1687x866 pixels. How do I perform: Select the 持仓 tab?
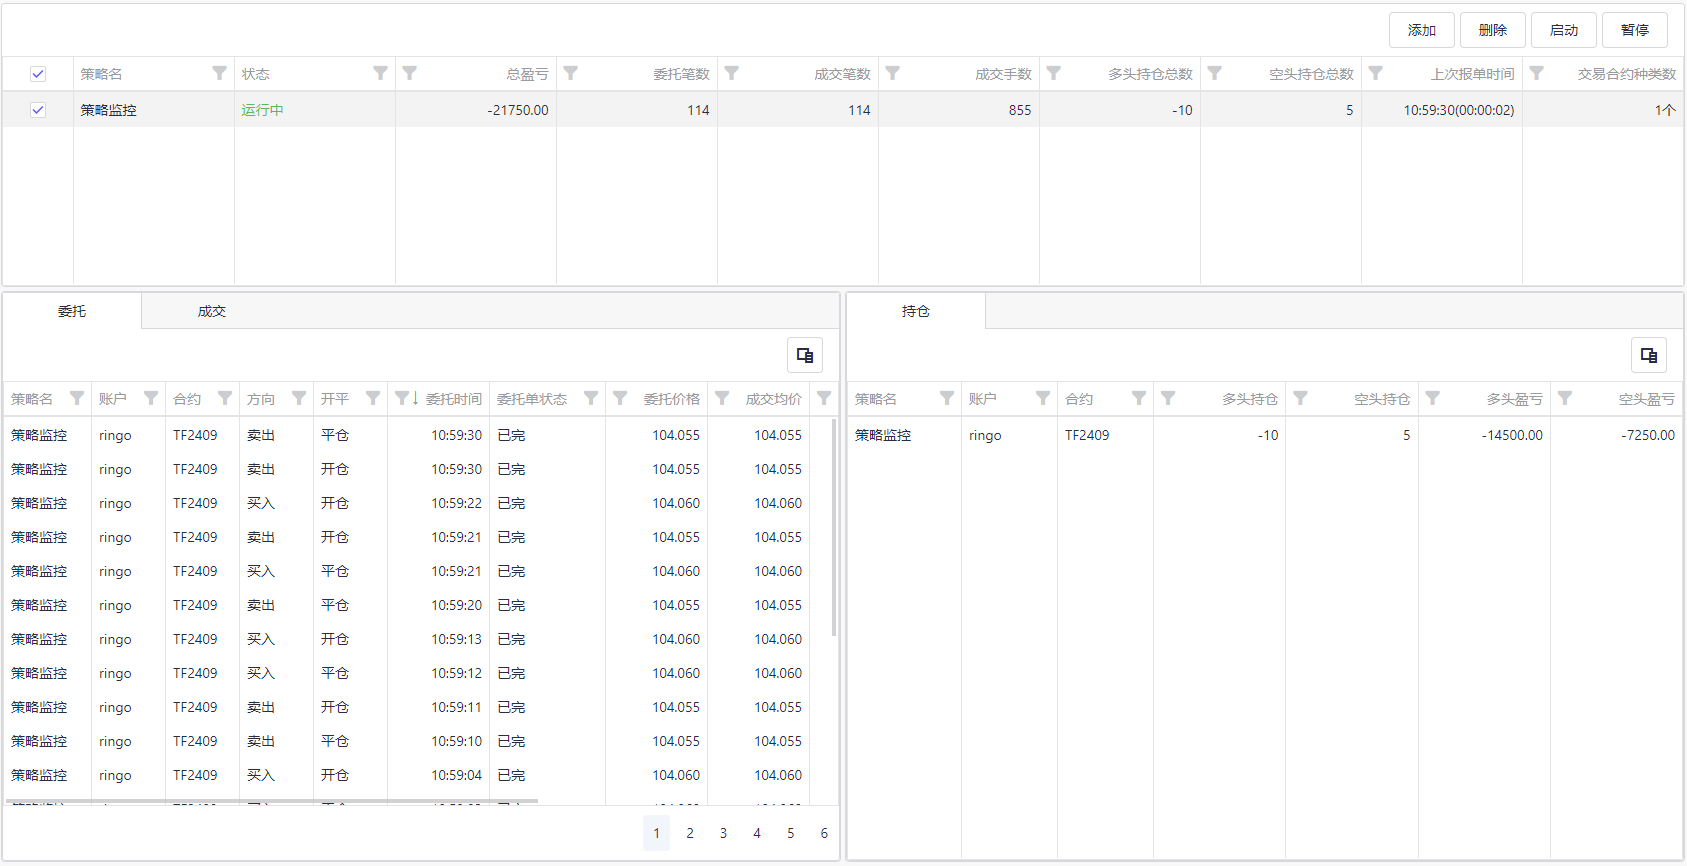(916, 311)
